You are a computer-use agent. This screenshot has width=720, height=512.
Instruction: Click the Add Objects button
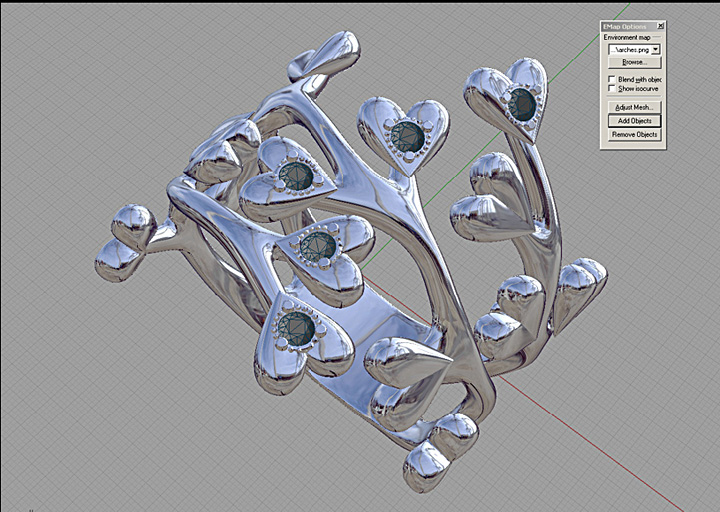pos(634,121)
